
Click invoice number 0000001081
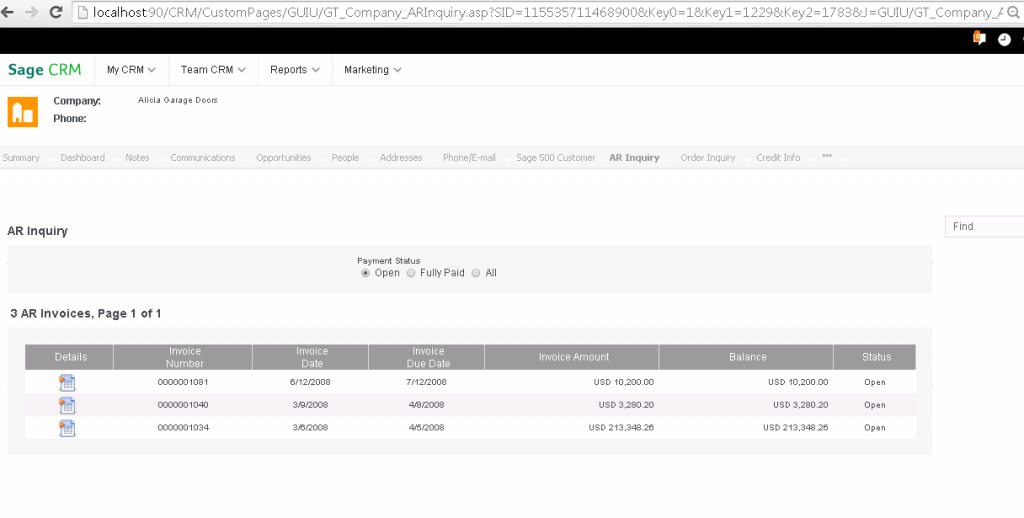point(183,382)
